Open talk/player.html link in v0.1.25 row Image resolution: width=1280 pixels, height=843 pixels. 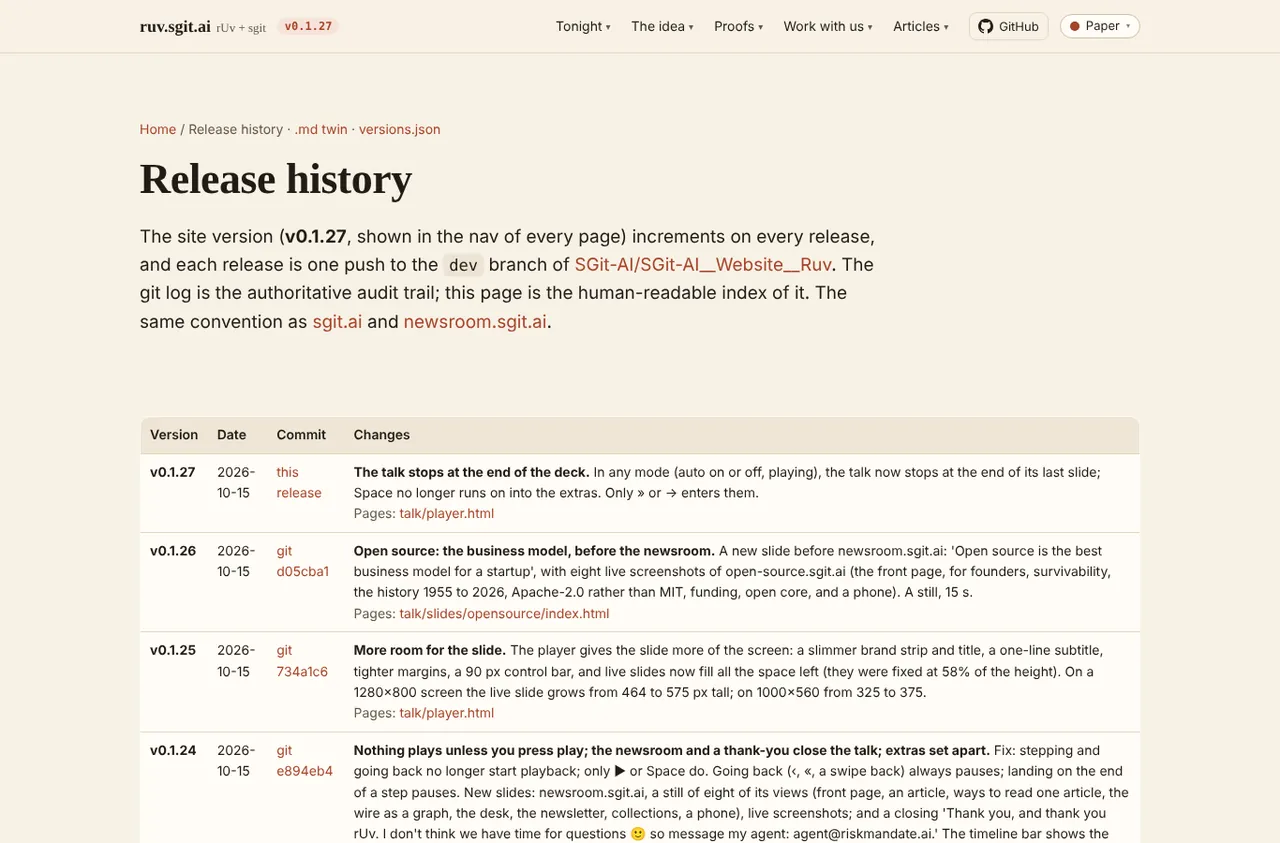[447, 713]
